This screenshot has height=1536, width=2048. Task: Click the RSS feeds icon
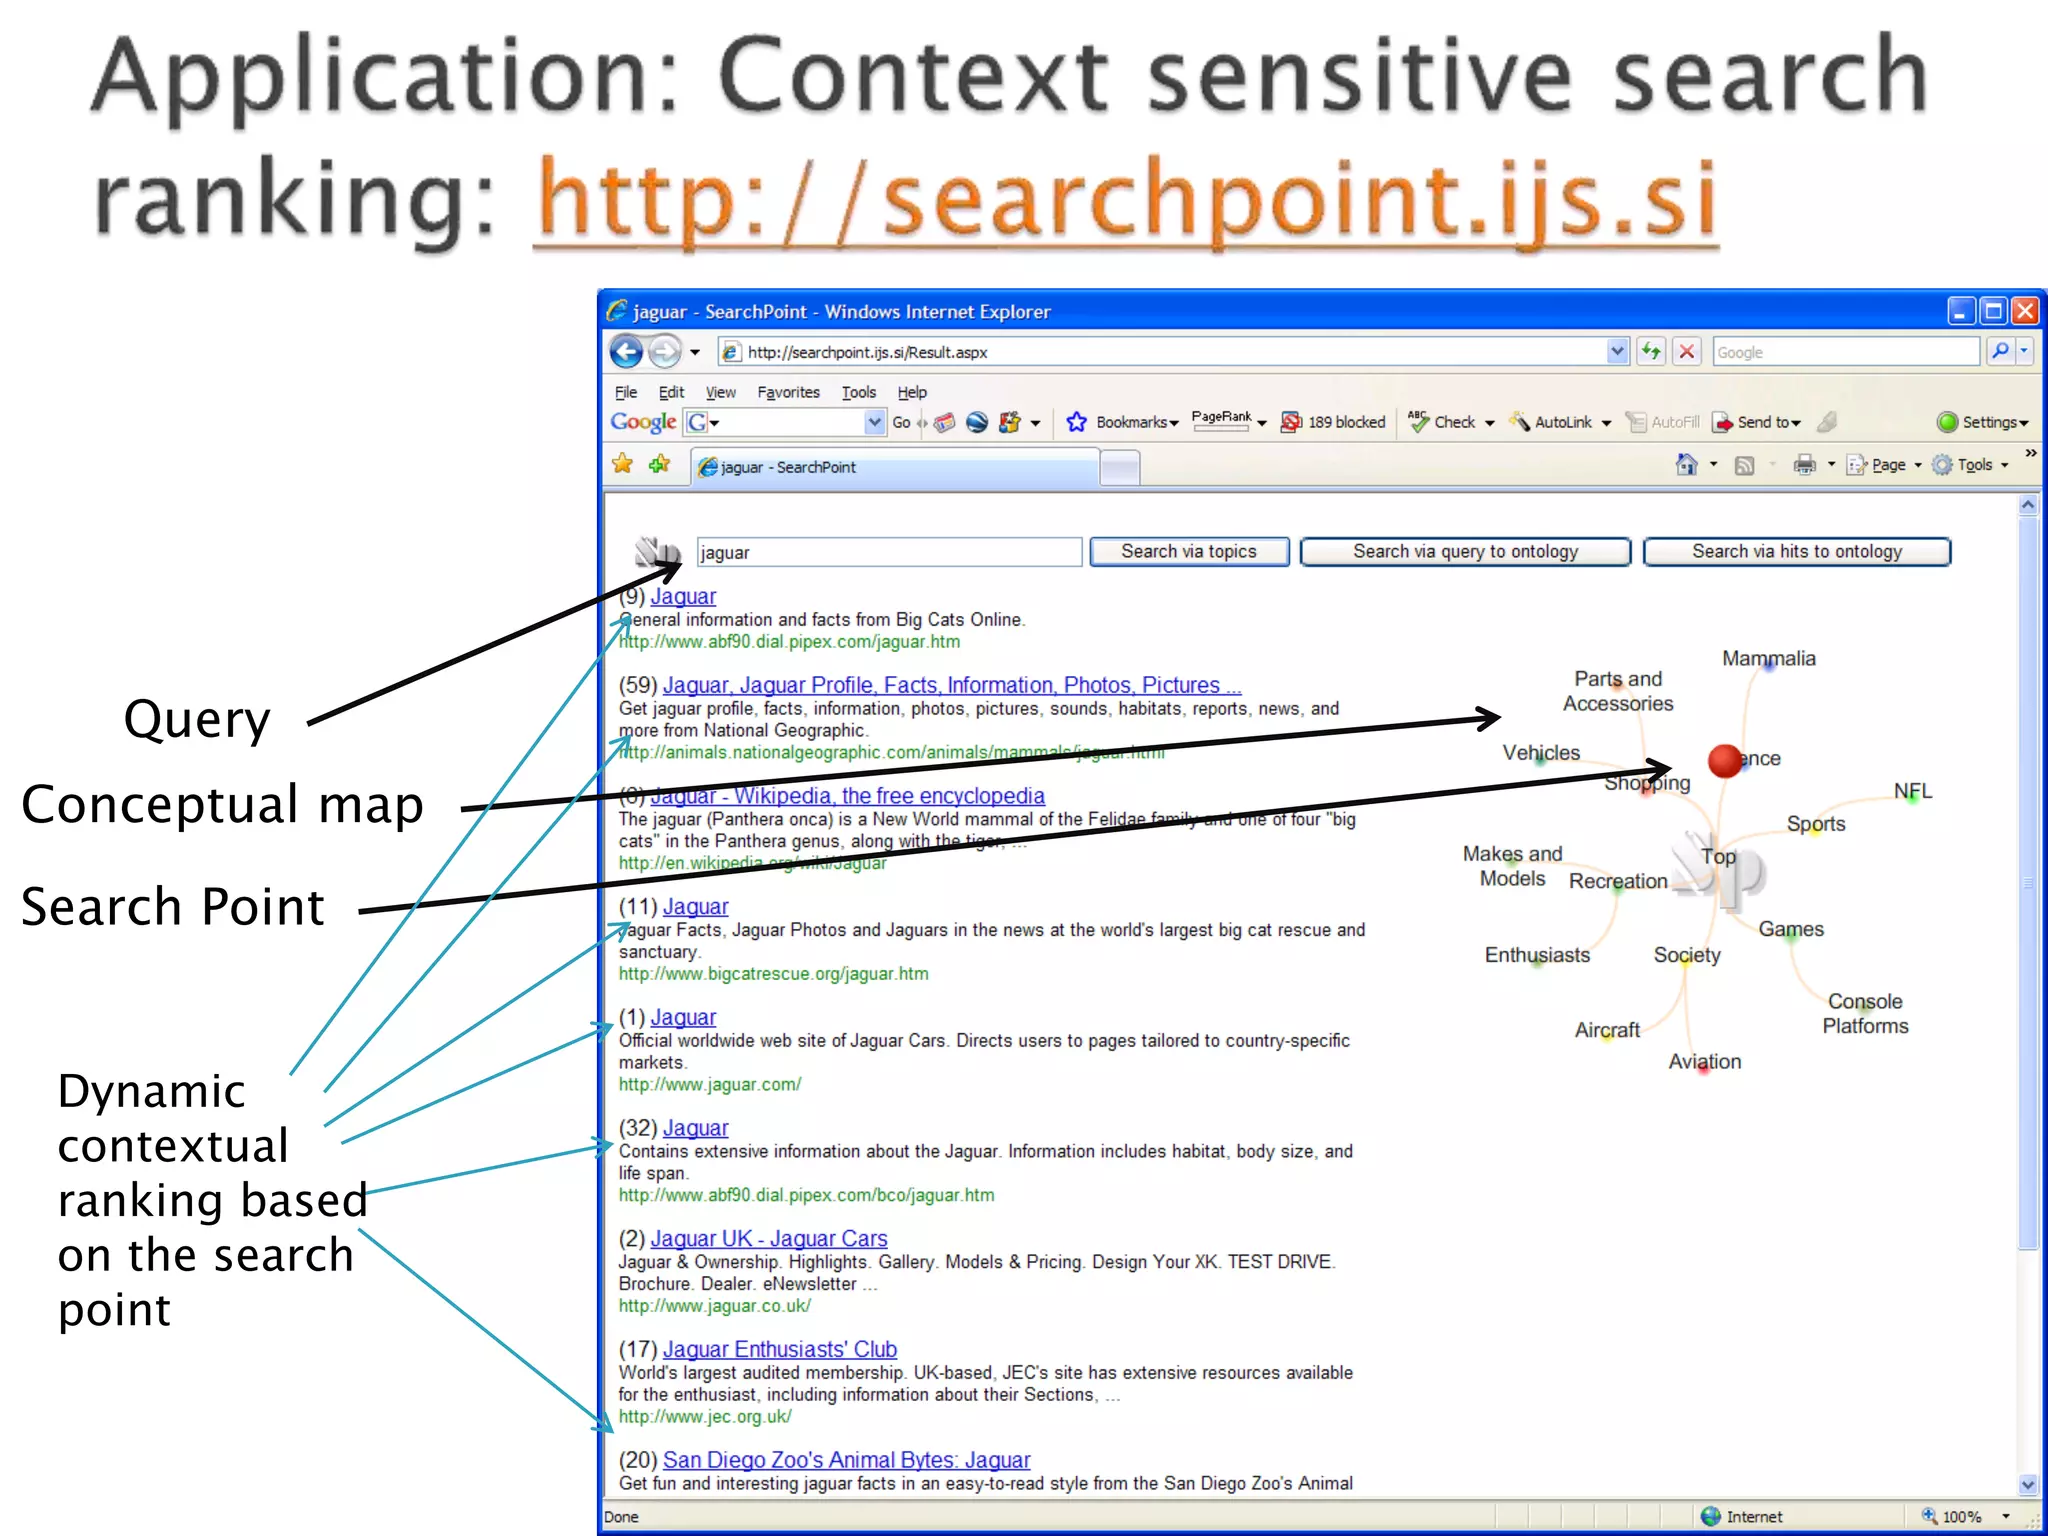click(1744, 465)
